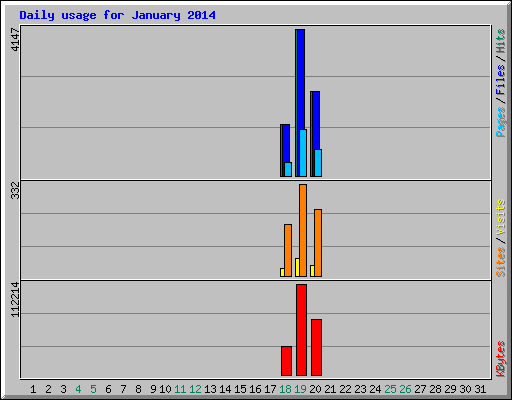Viewport: 512px width, 400px height.
Task: Click day number 29 on the x-axis
Action: point(450,389)
